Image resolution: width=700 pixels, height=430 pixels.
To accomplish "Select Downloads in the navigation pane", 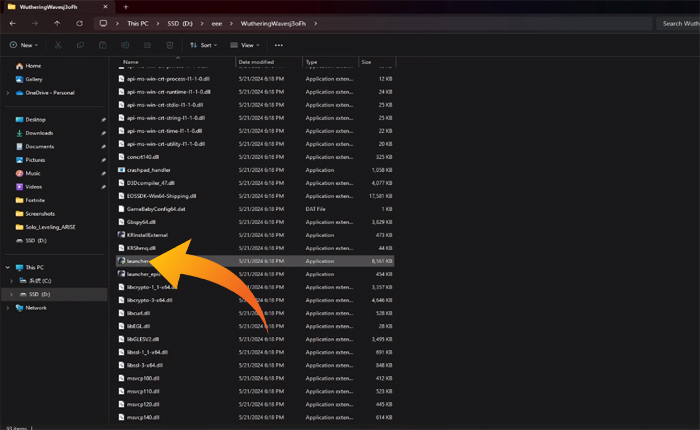I will (39, 133).
